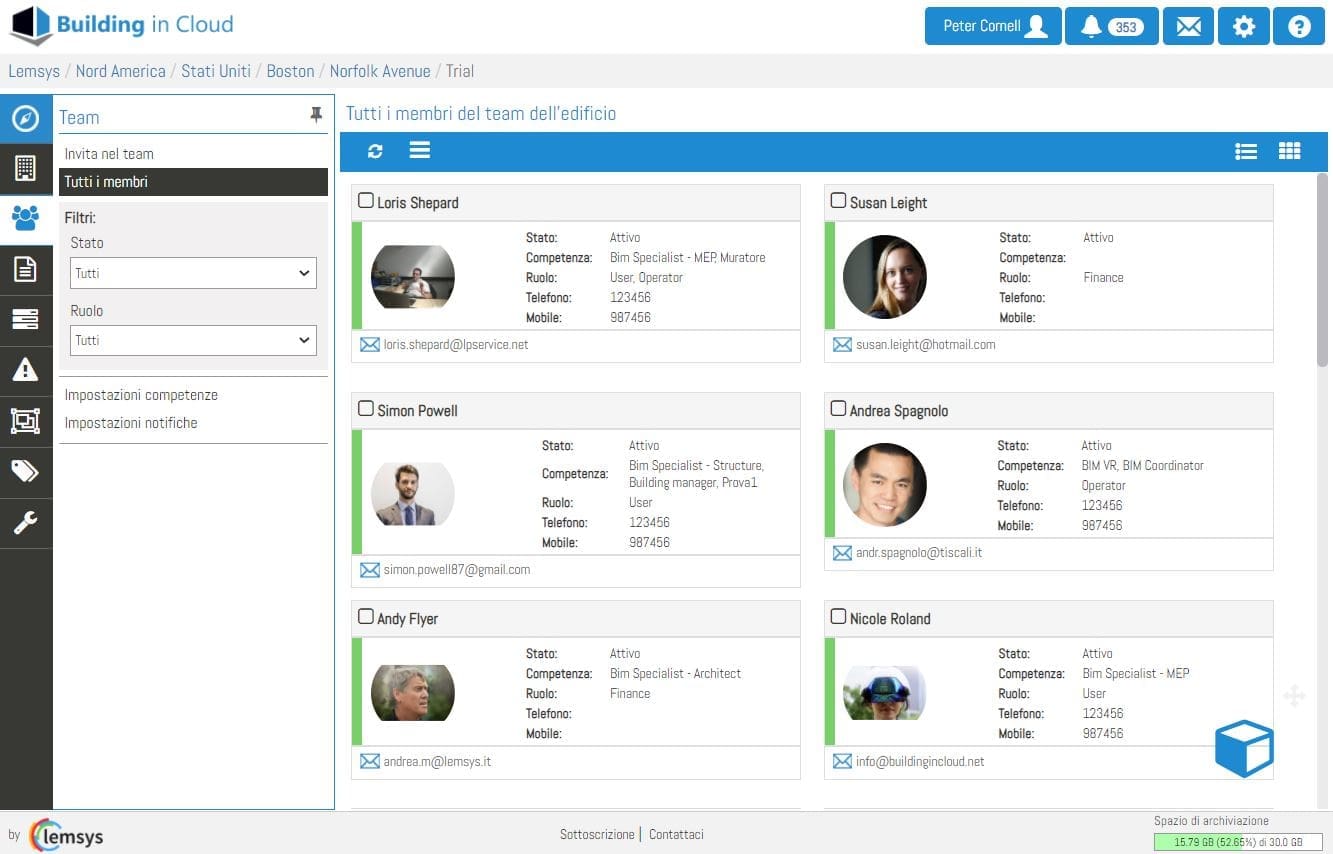Viewport: 1333px width, 854px height.
Task: Open the object group sidebar icon
Action: [x=25, y=421]
